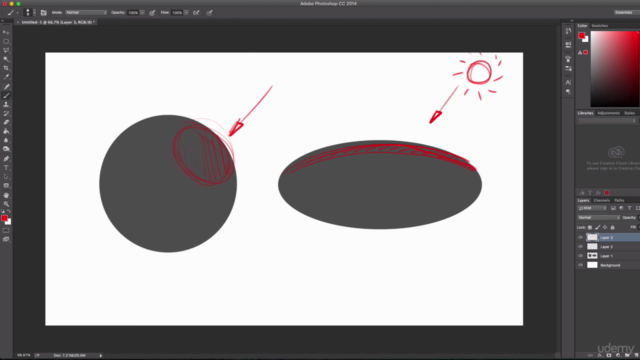Select the Eyedropper tool
Screen dimensions: 640x360
(6, 77)
